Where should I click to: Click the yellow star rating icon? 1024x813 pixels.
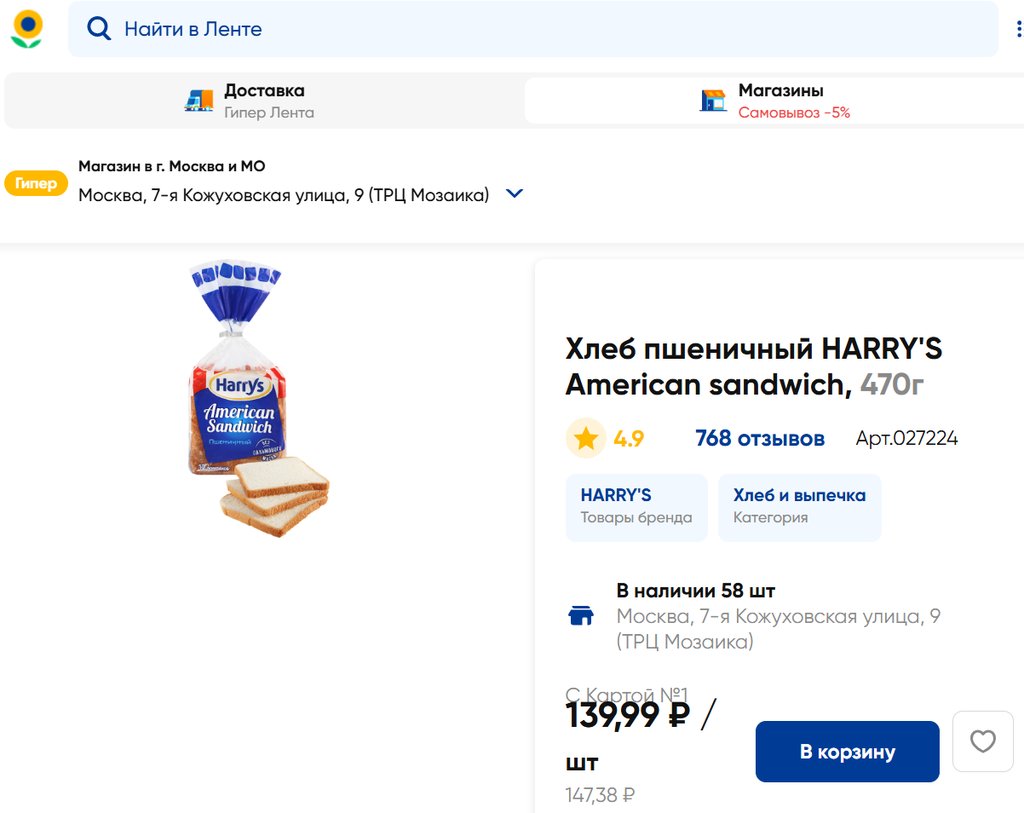click(586, 438)
